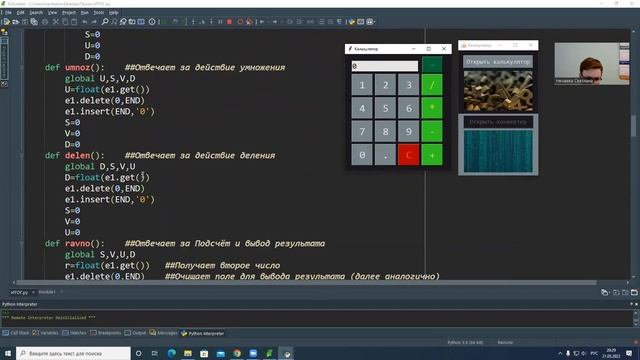
Task: Open the View menu
Action: point(52,13)
